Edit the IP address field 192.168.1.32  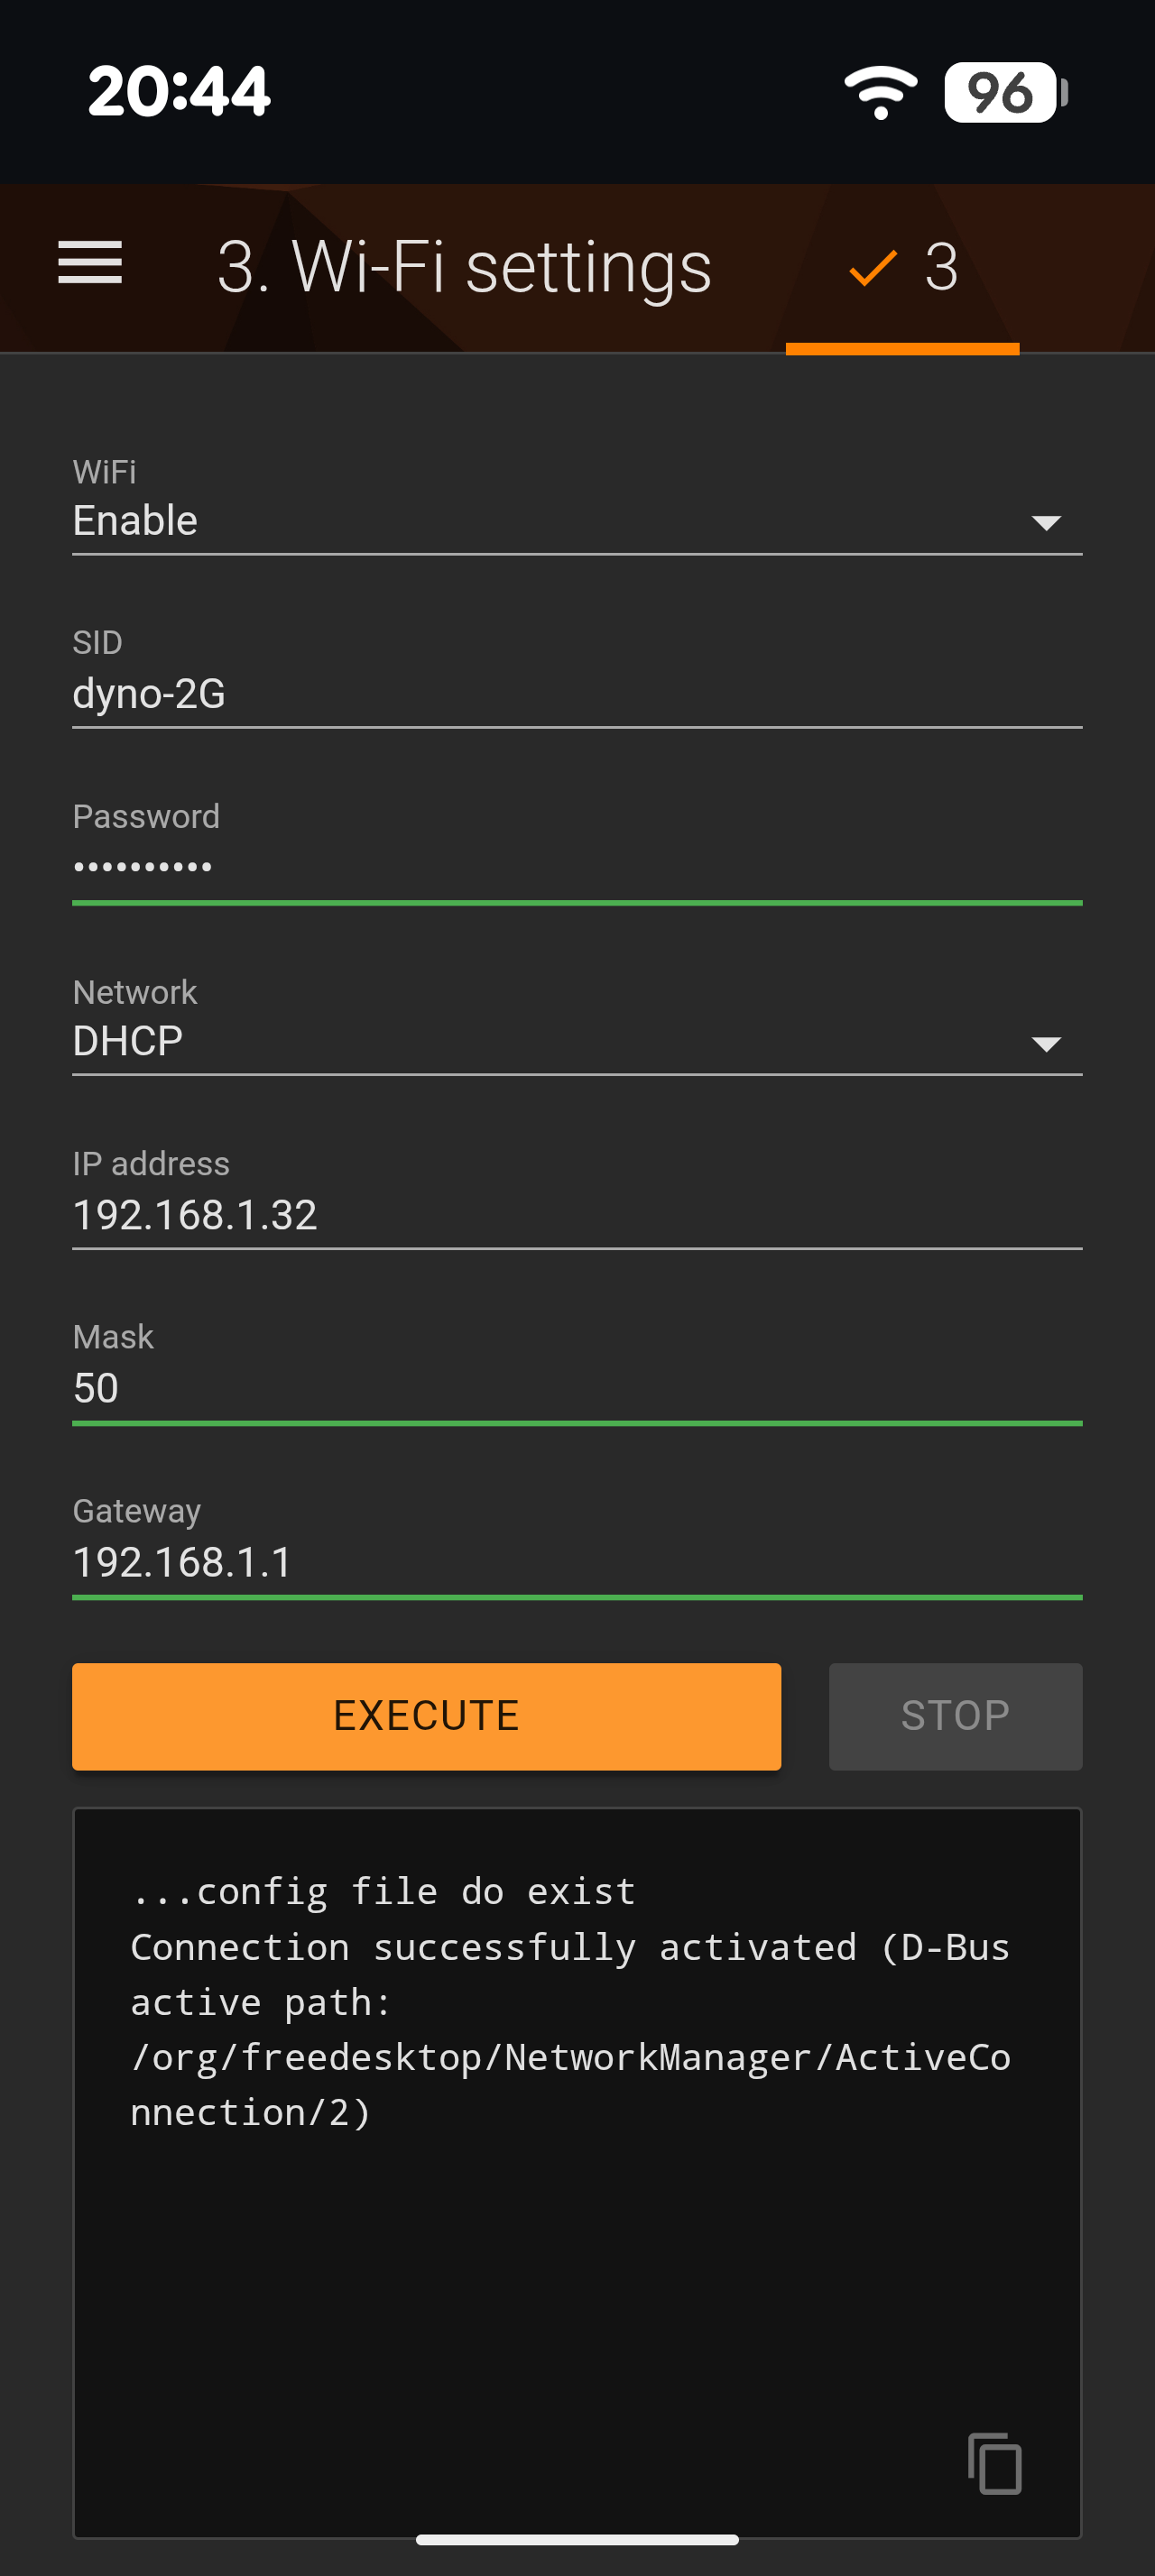click(x=576, y=1215)
